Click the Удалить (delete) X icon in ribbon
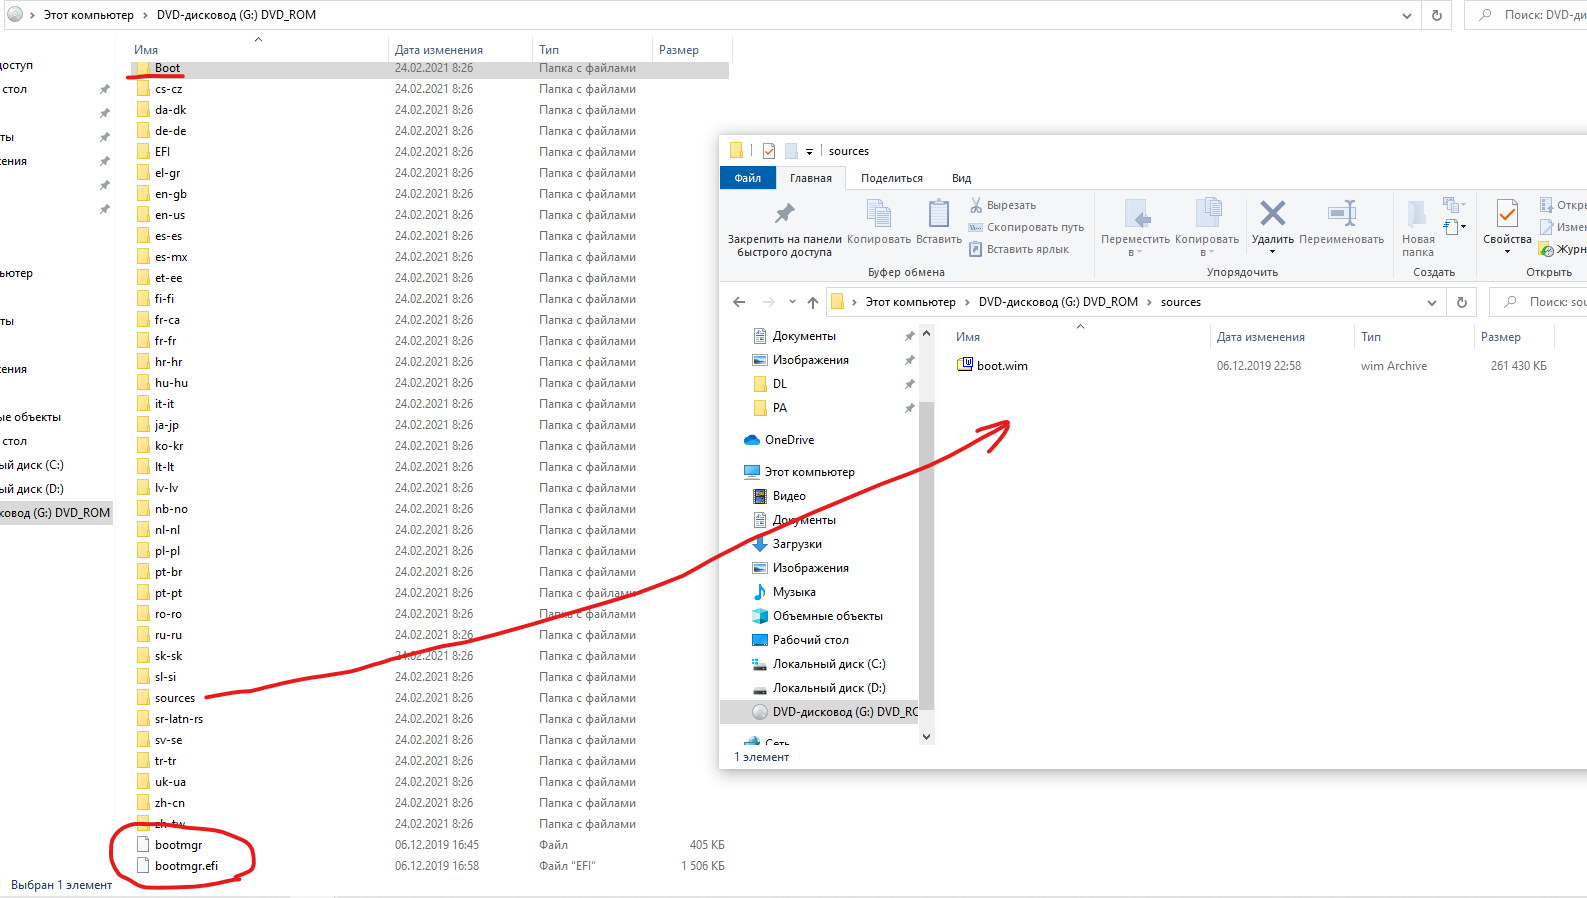 pyautogui.click(x=1272, y=214)
